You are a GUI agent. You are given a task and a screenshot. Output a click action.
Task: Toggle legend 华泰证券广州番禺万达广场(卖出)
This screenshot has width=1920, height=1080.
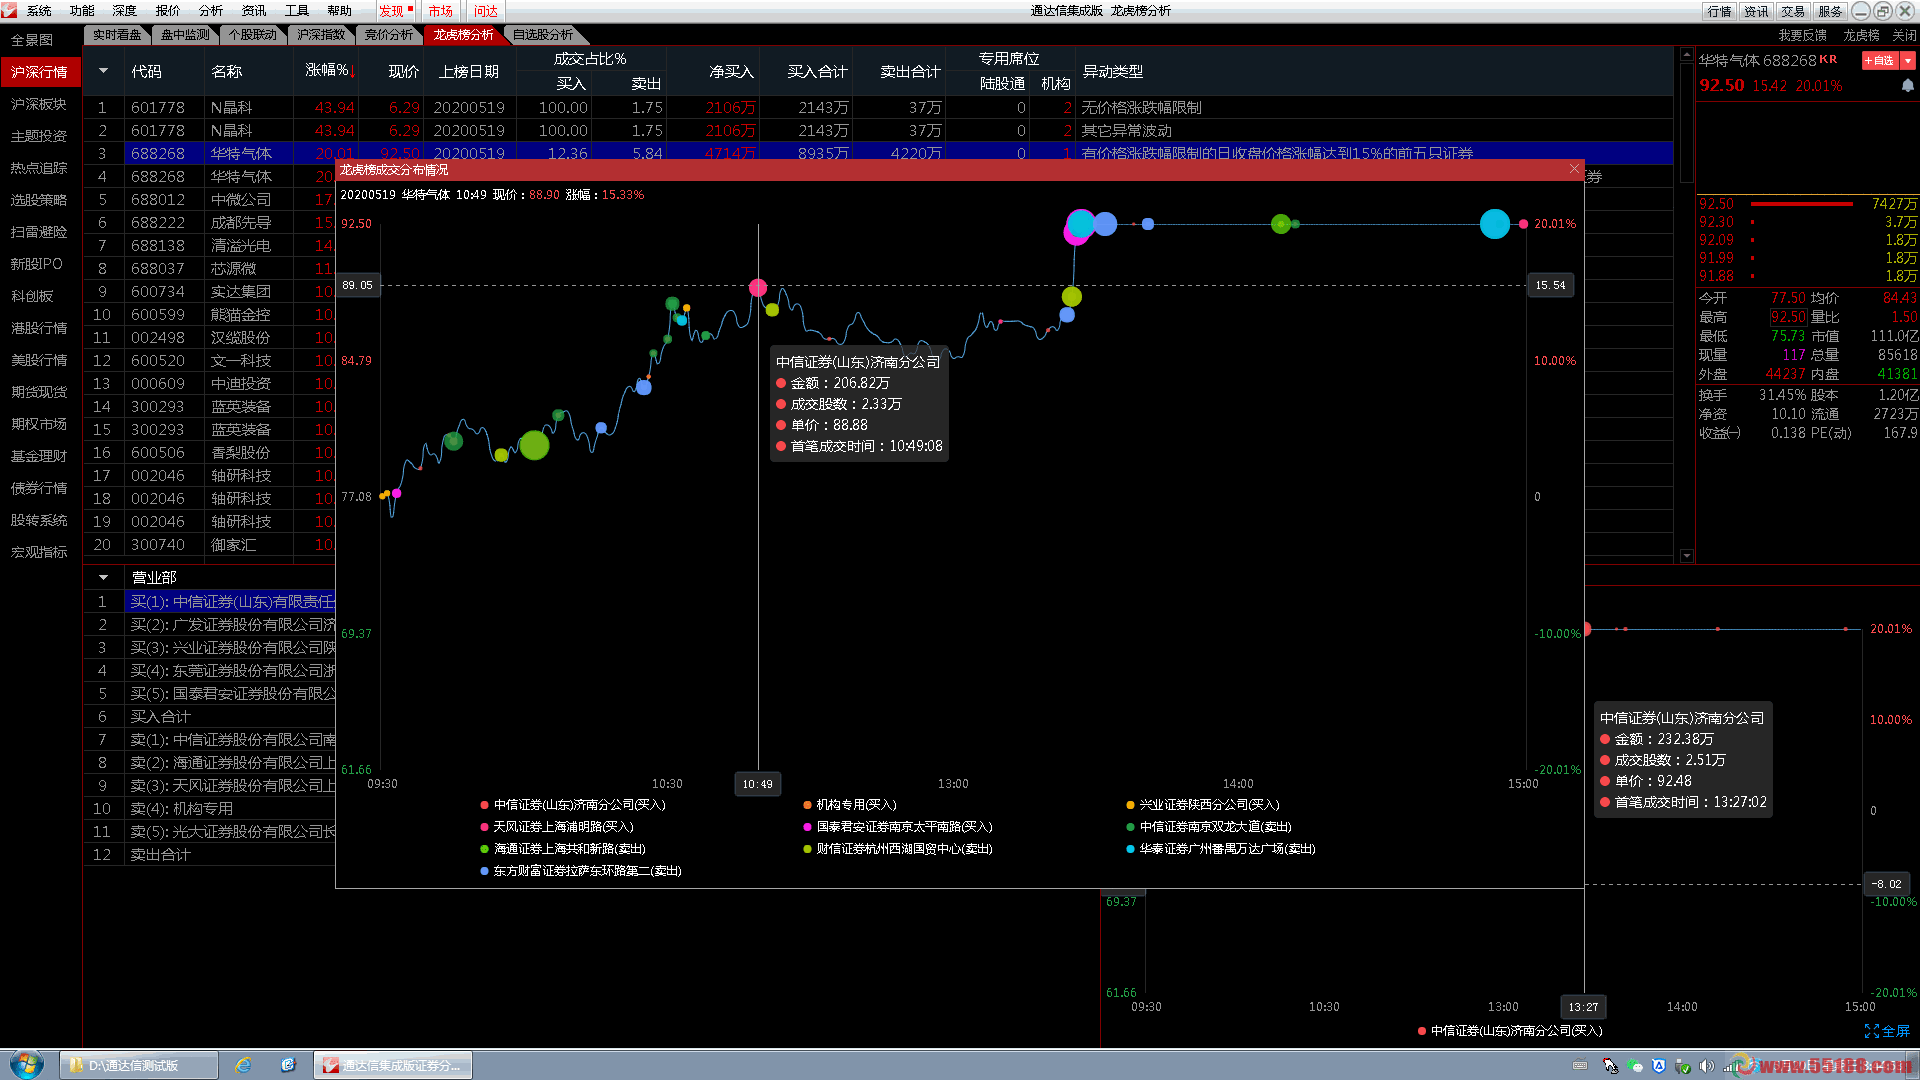(x=1221, y=849)
